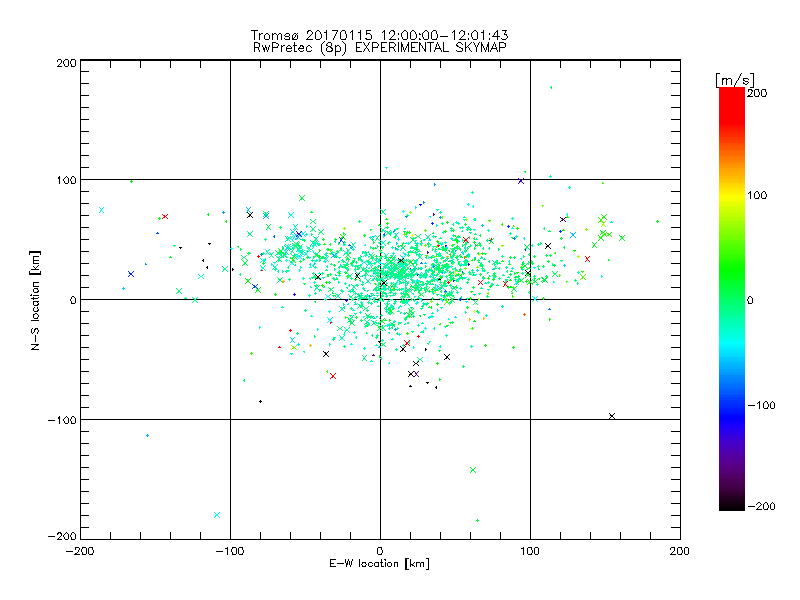The width and height of the screenshot is (800, 600).
Task: Click the "E-W location [km]" axis label
Action: pyautogui.click(x=380, y=563)
